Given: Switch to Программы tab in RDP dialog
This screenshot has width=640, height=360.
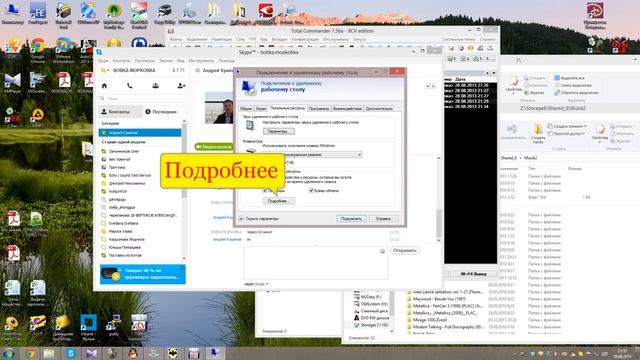Looking at the screenshot, I should [319, 109].
